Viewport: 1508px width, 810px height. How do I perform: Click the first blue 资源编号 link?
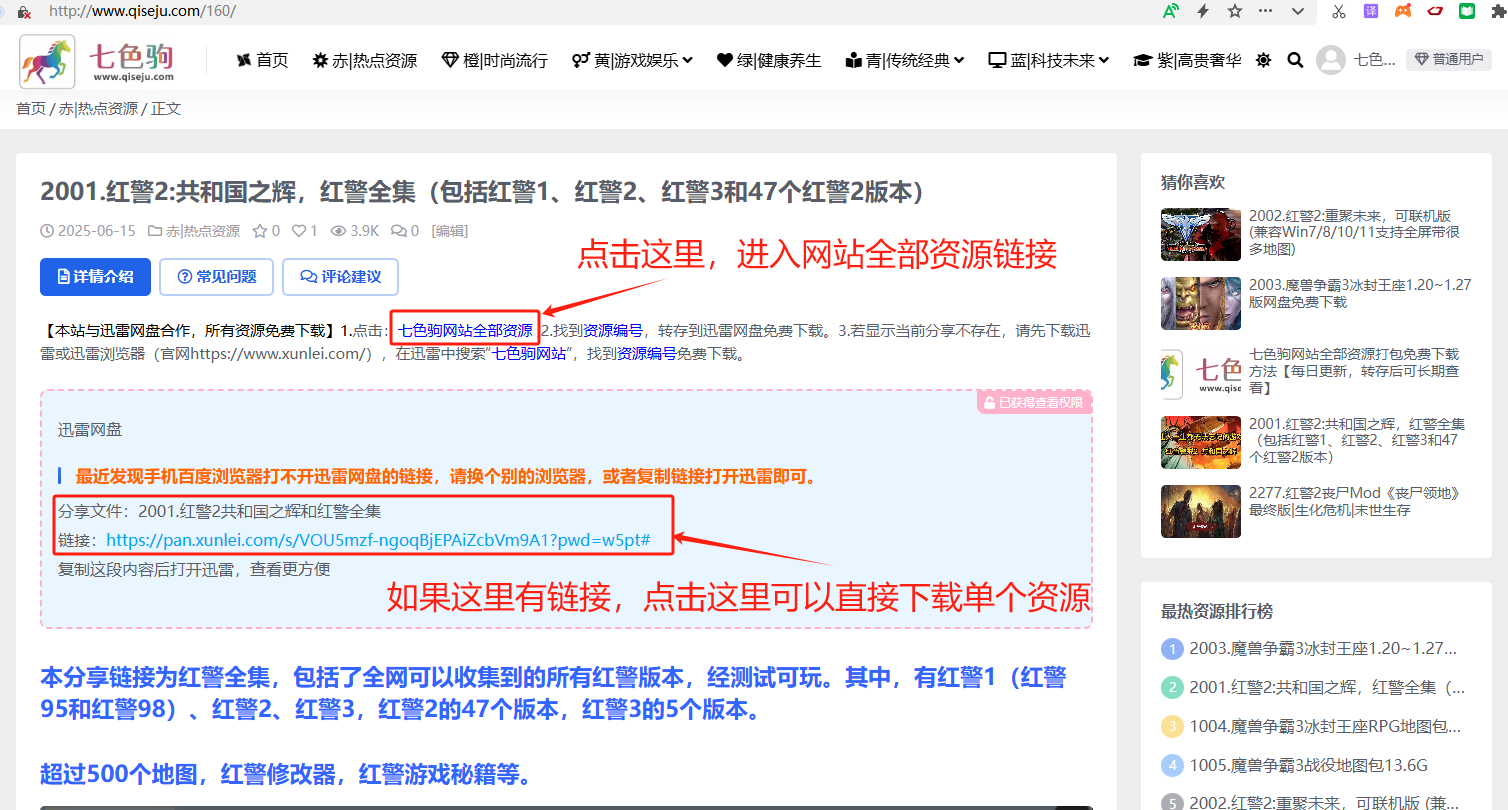613,330
